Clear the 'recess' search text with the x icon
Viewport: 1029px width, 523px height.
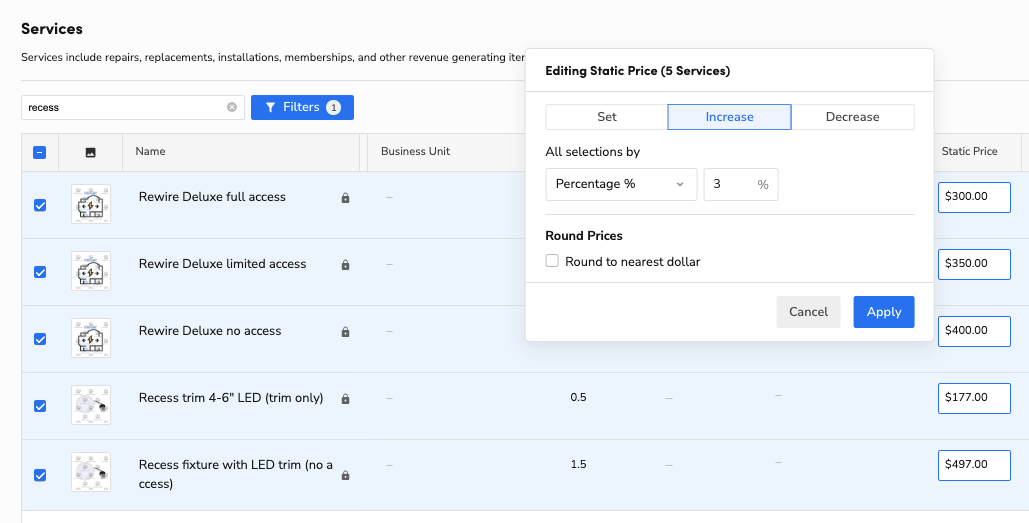pyautogui.click(x=232, y=107)
